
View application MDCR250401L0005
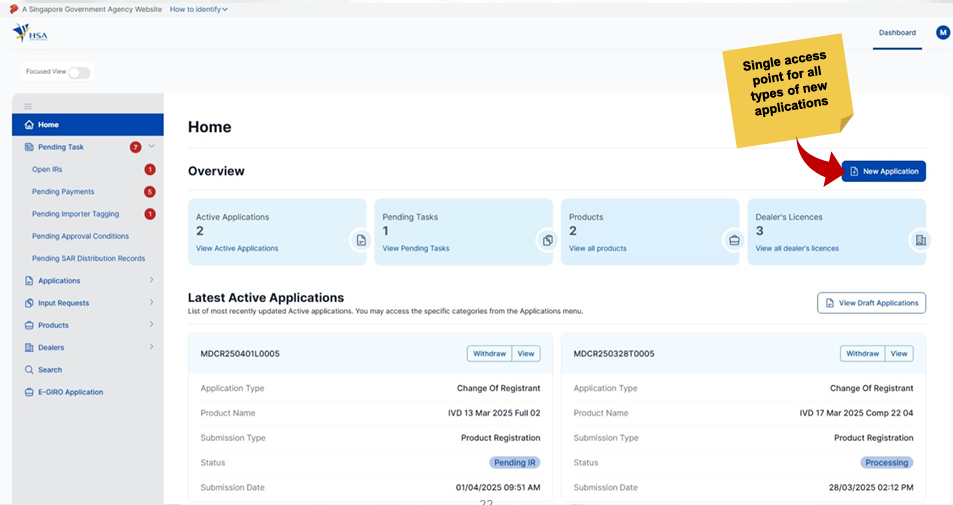526,354
